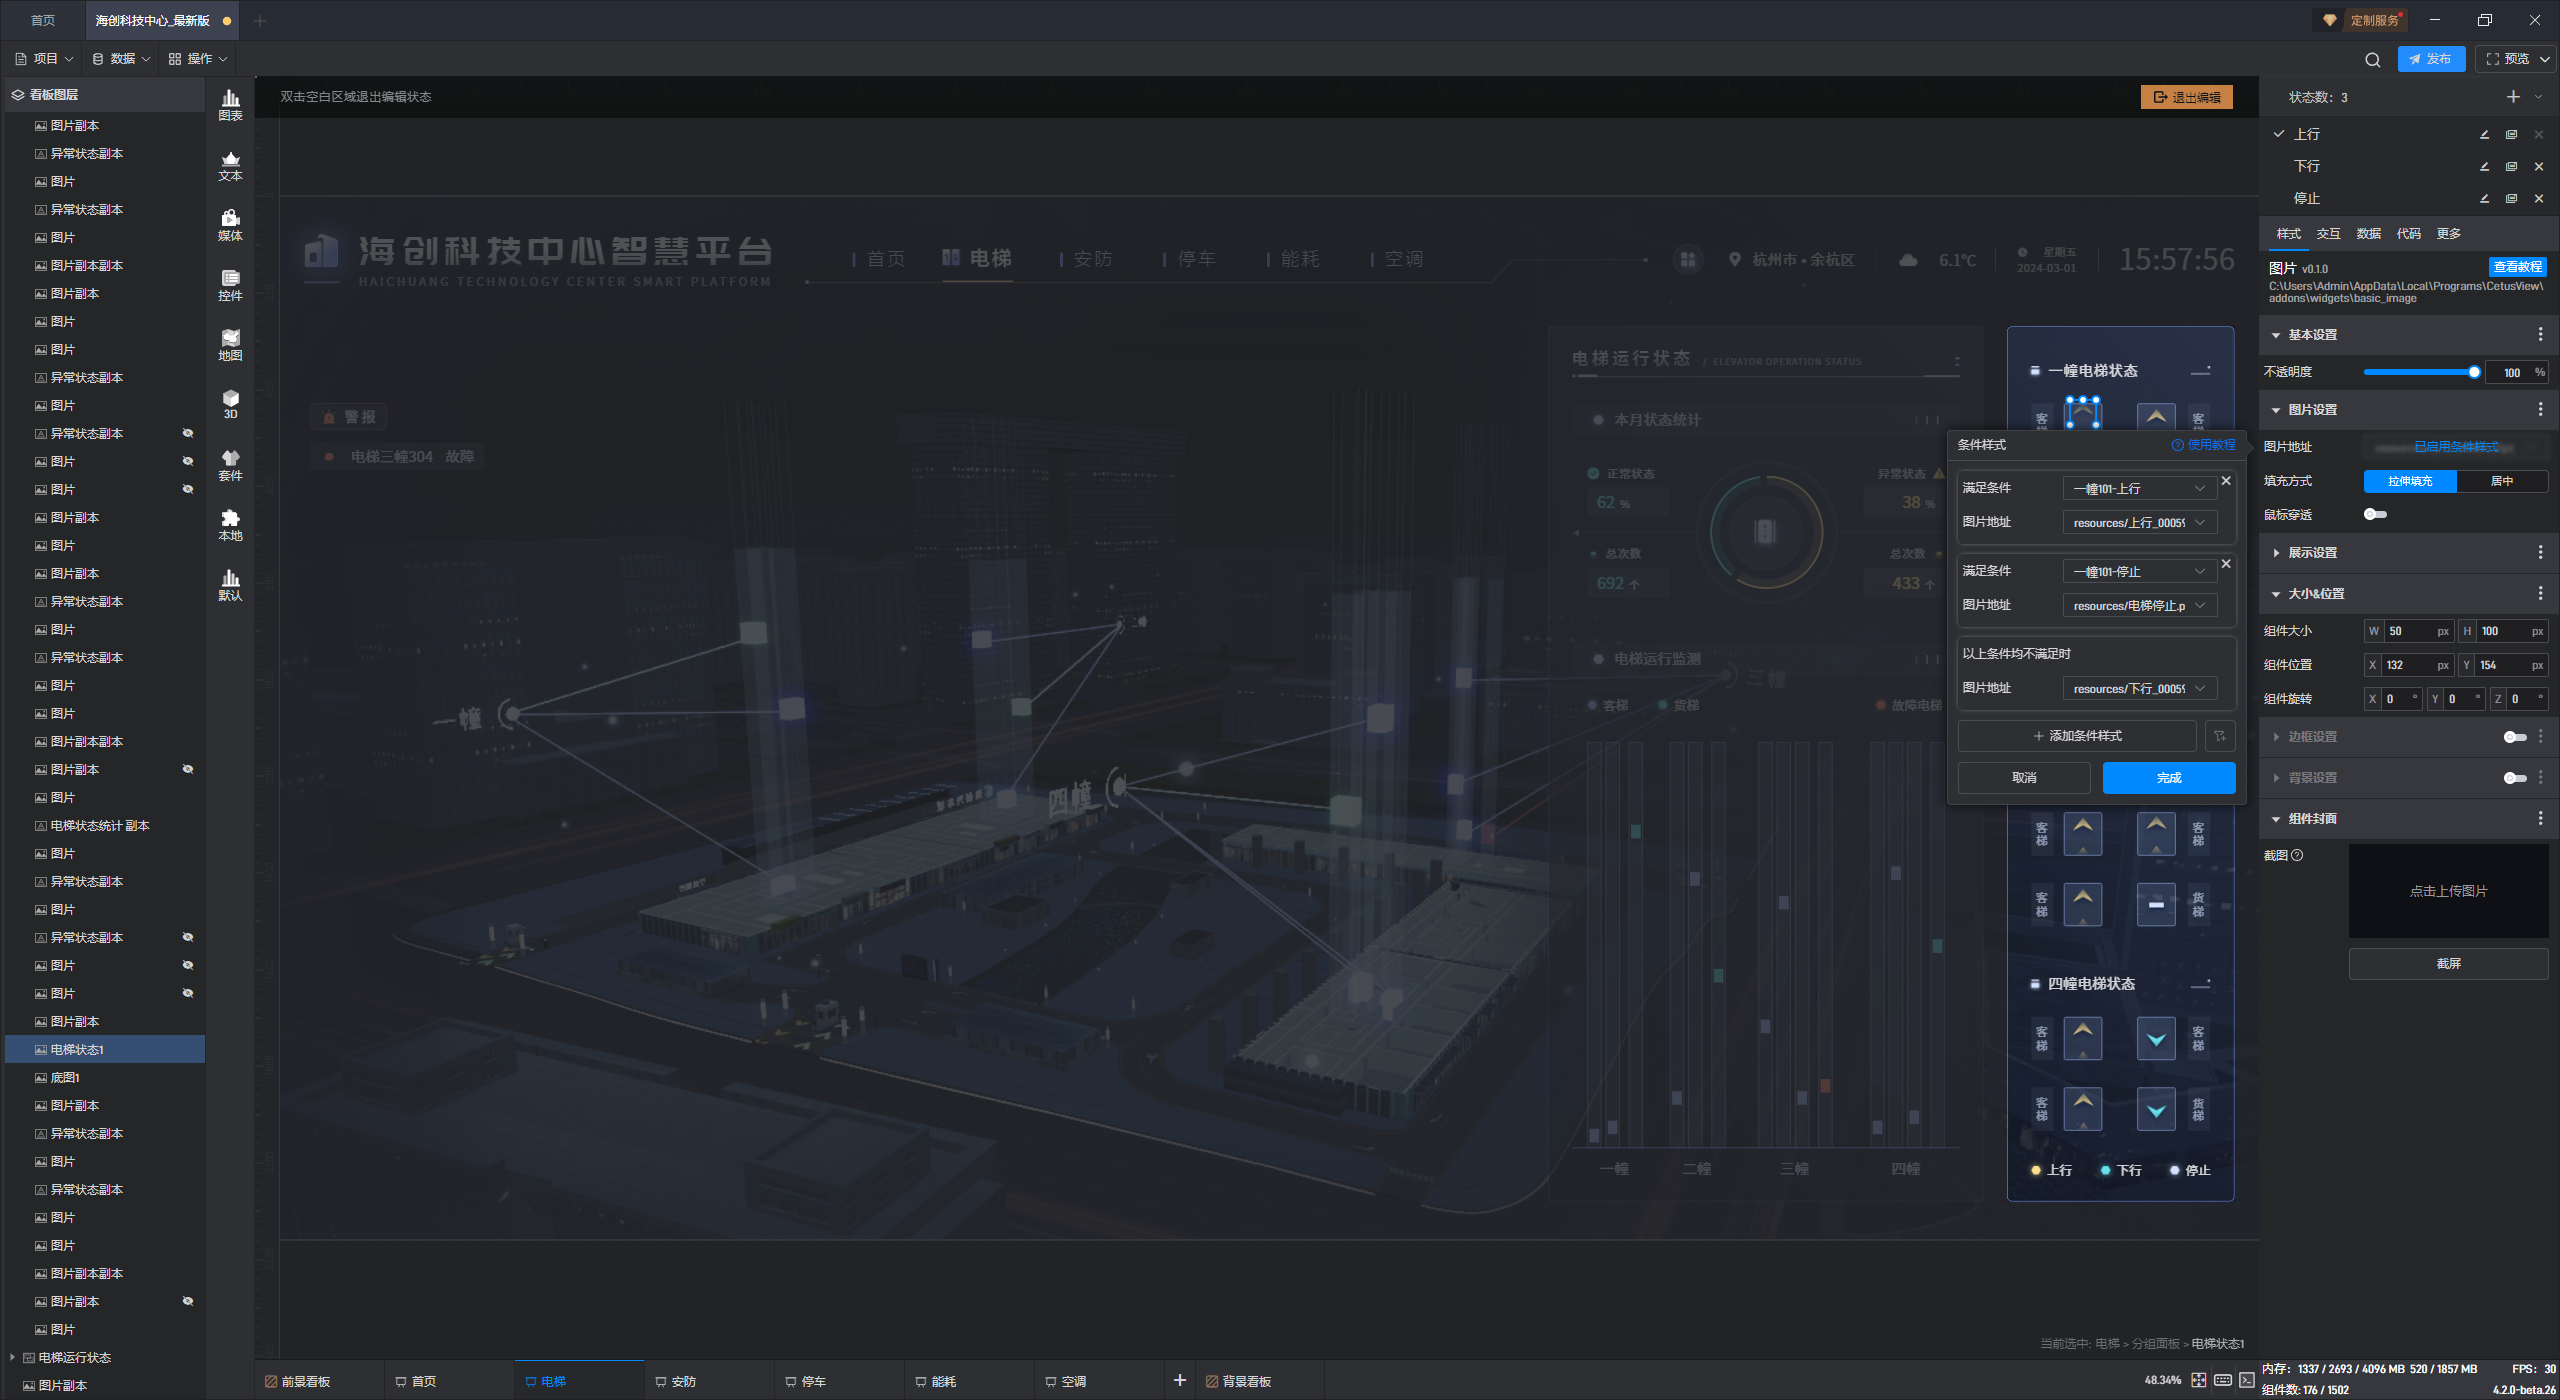
Task: Toggle the 鼠标穿透 switch
Action: click(2375, 514)
